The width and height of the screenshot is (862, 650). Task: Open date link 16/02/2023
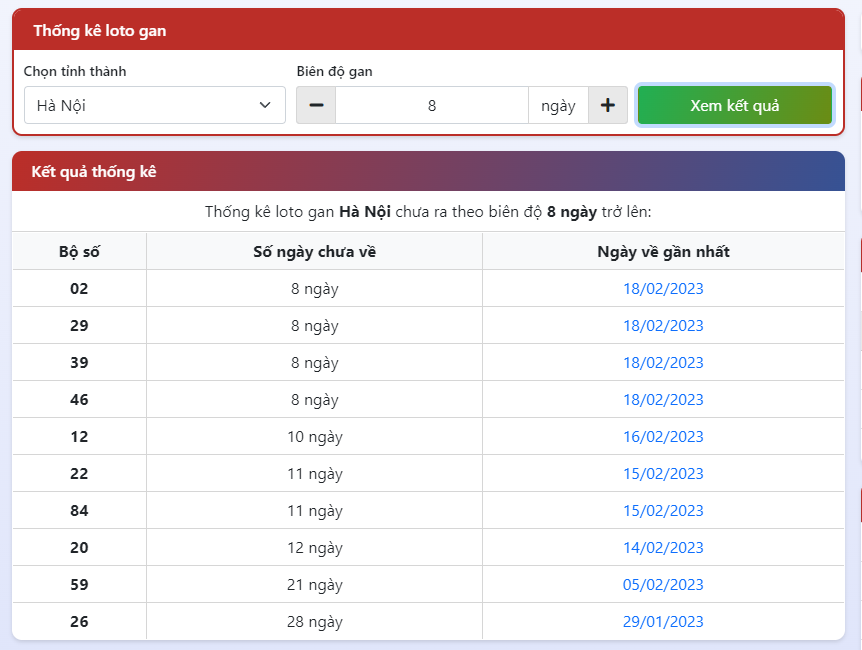[663, 437]
